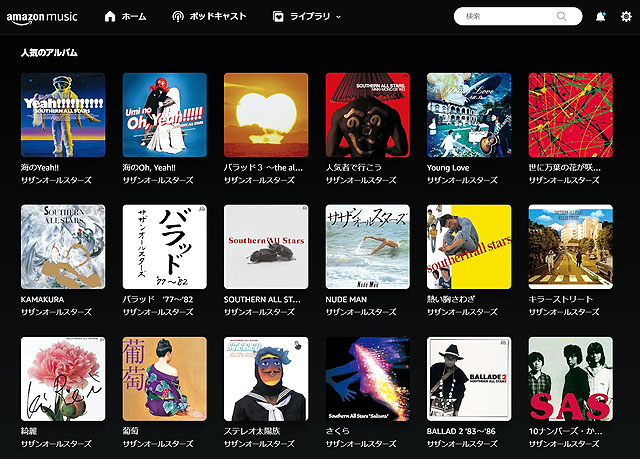
Task: Click the さくら title text
Action: pyautogui.click(x=338, y=431)
